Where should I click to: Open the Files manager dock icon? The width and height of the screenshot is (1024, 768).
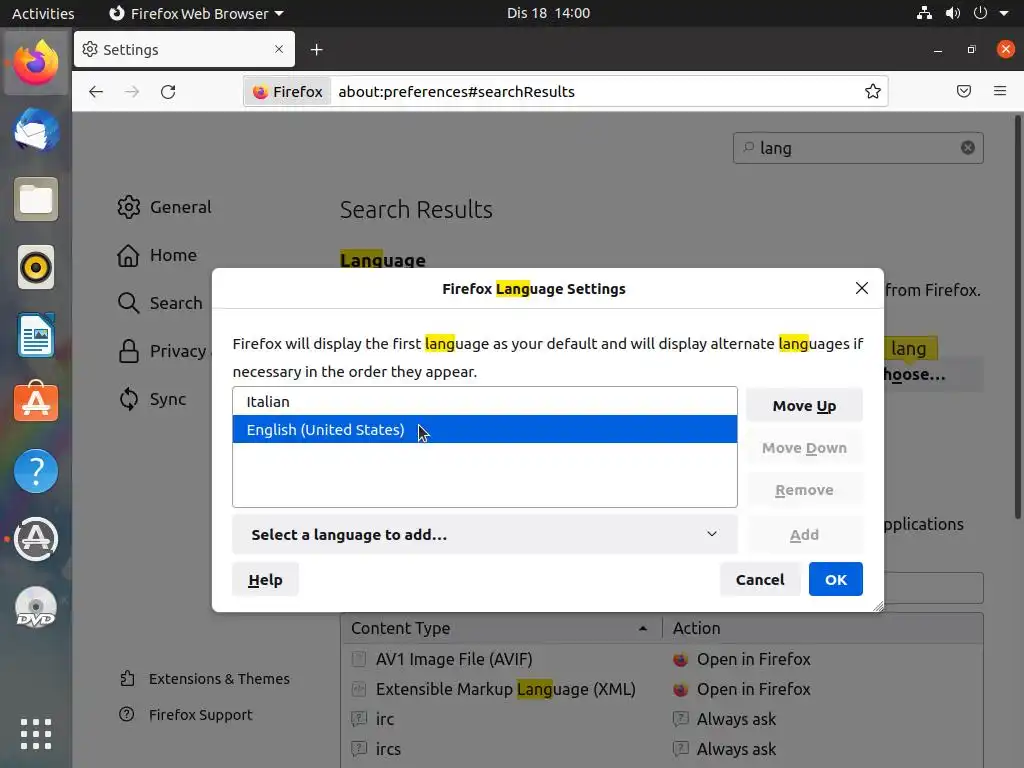tap(36, 199)
